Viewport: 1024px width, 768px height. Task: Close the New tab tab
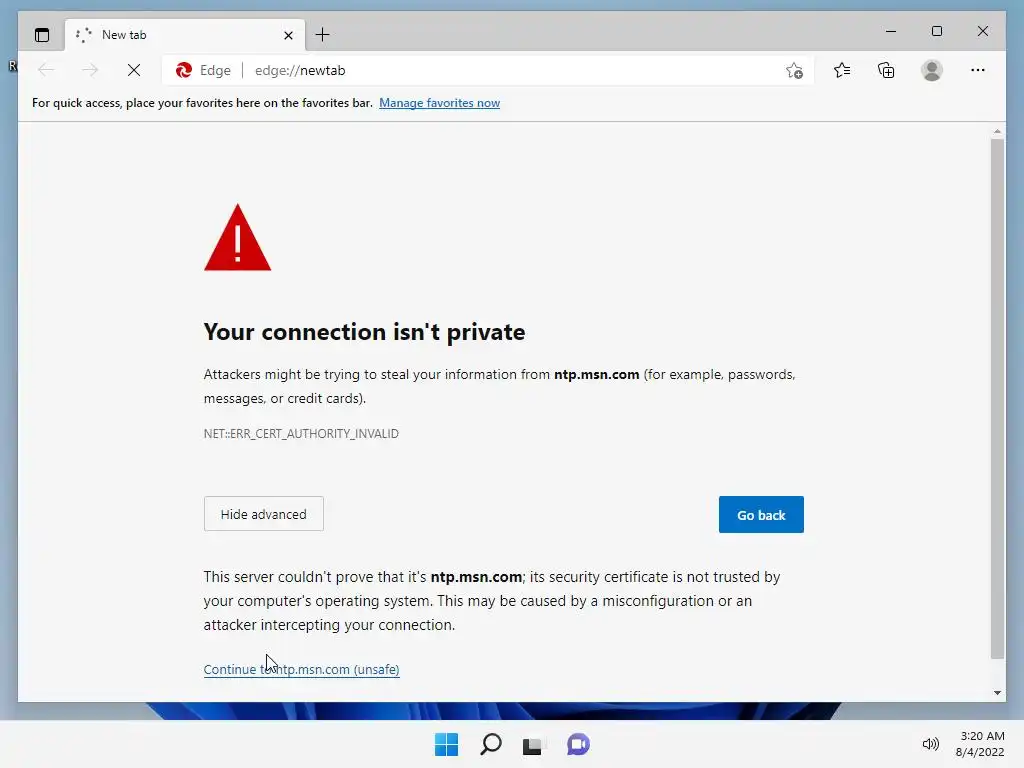coord(288,35)
